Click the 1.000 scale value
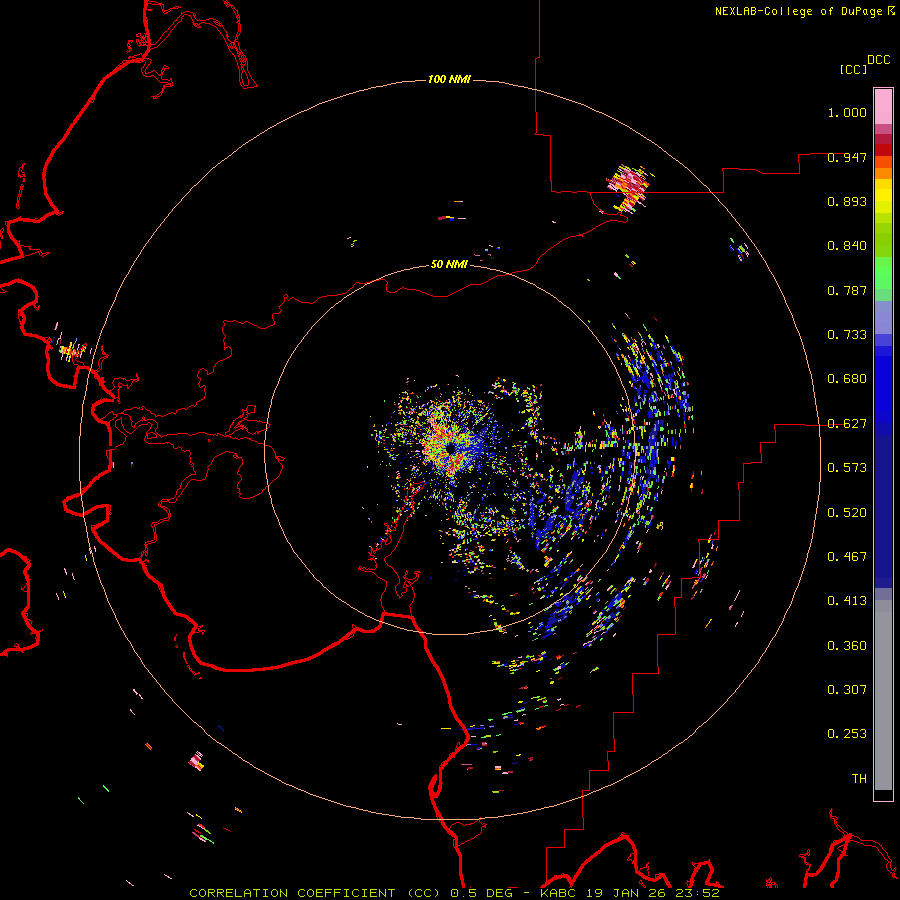Screen dimensions: 900x900 [847, 112]
